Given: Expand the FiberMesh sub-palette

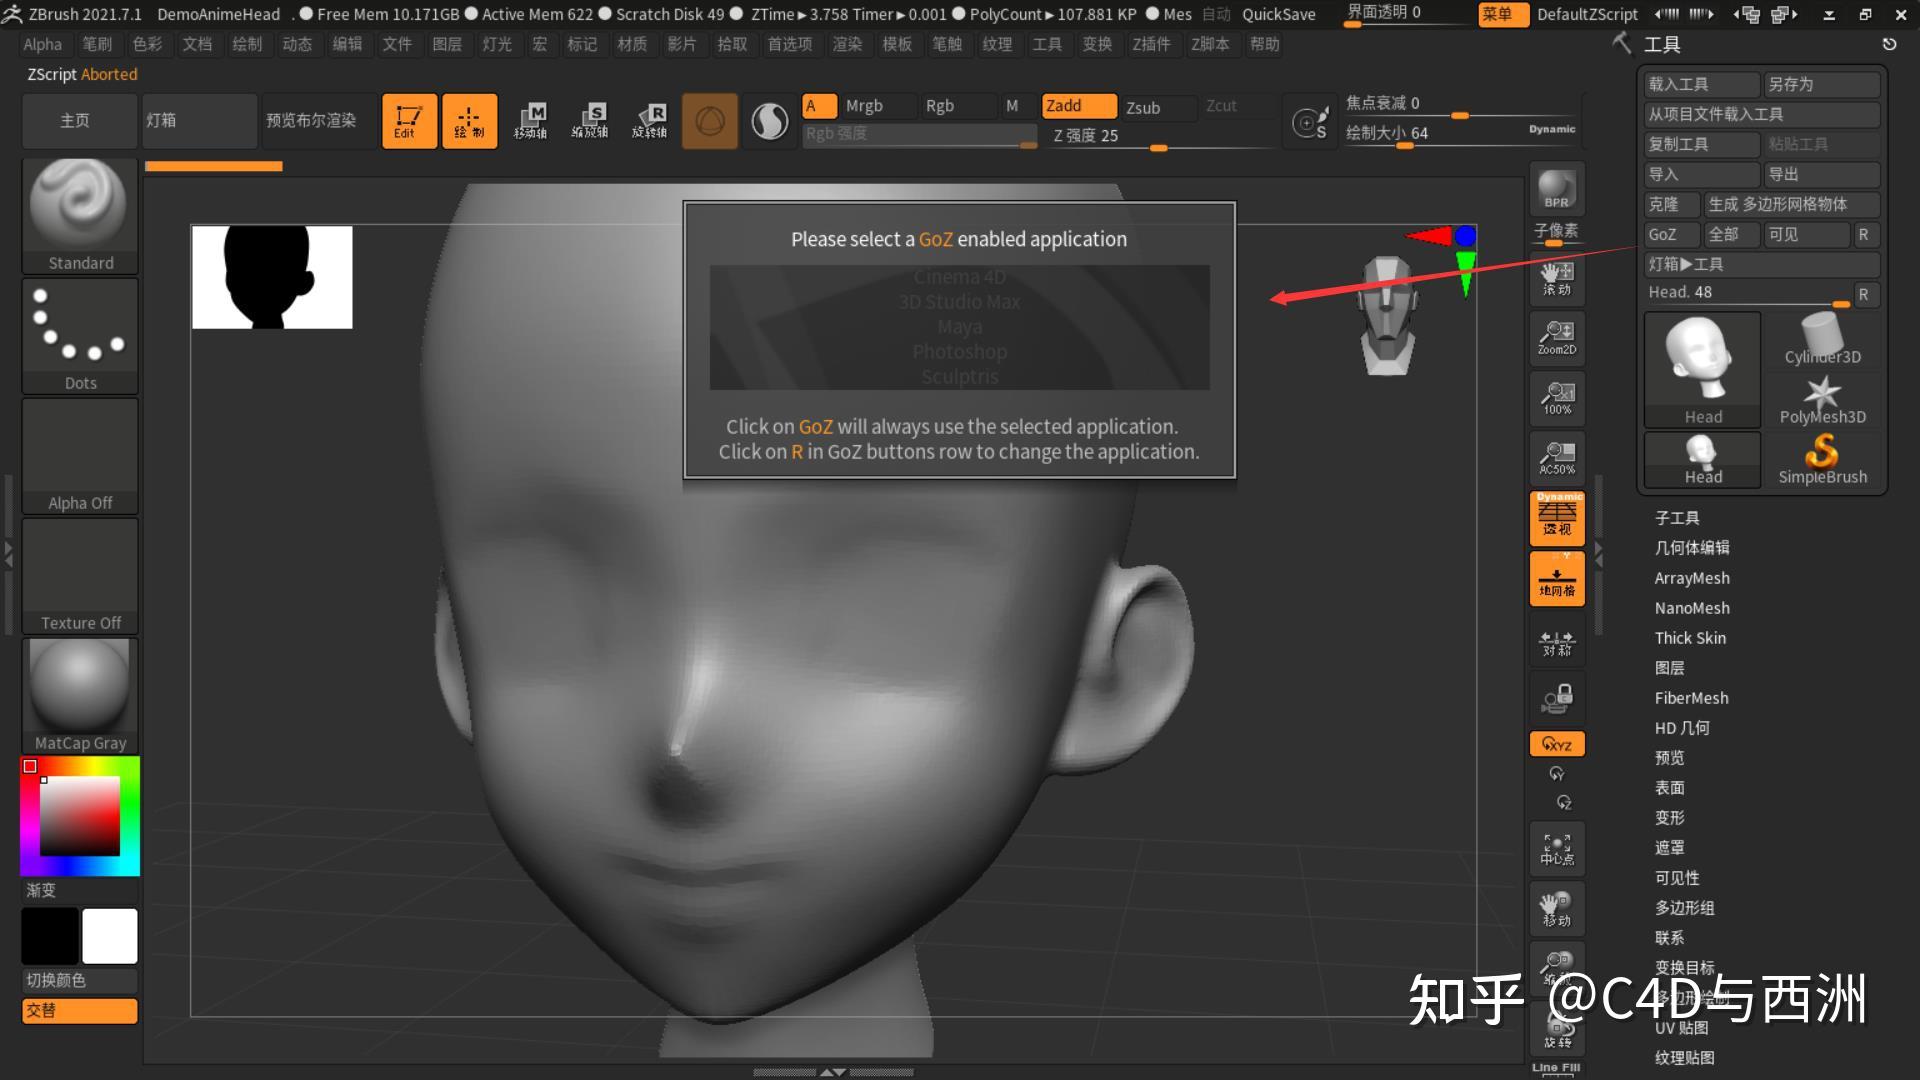Looking at the screenshot, I should click(x=1690, y=698).
